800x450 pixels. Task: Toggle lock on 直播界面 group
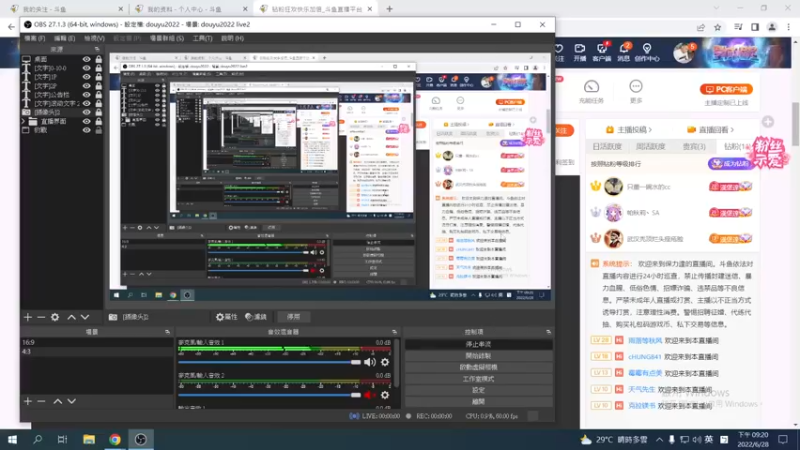[x=98, y=121]
